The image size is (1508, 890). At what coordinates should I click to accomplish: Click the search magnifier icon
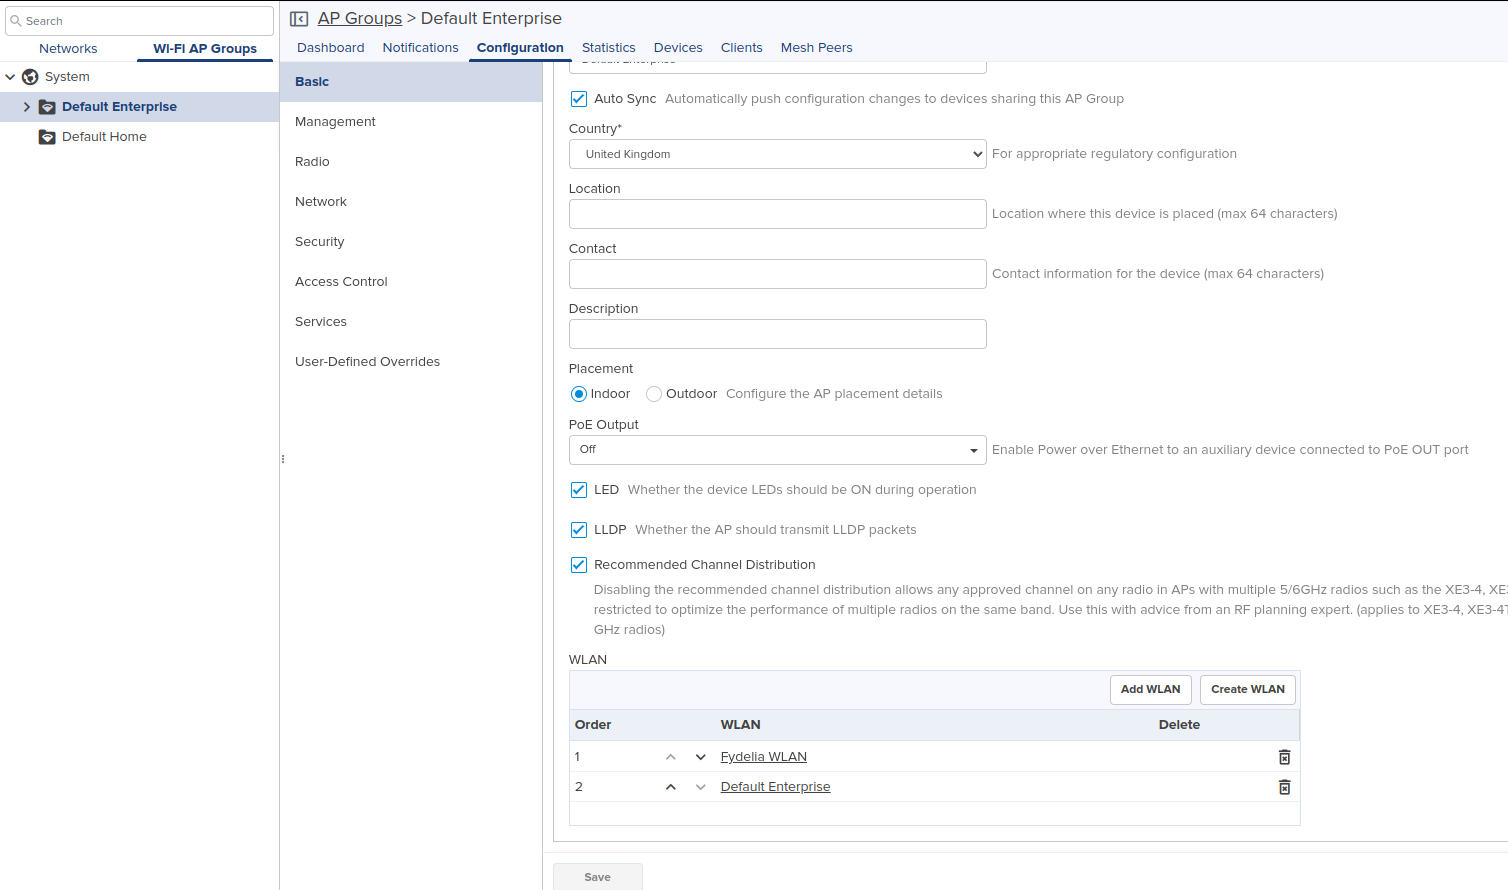16,21
